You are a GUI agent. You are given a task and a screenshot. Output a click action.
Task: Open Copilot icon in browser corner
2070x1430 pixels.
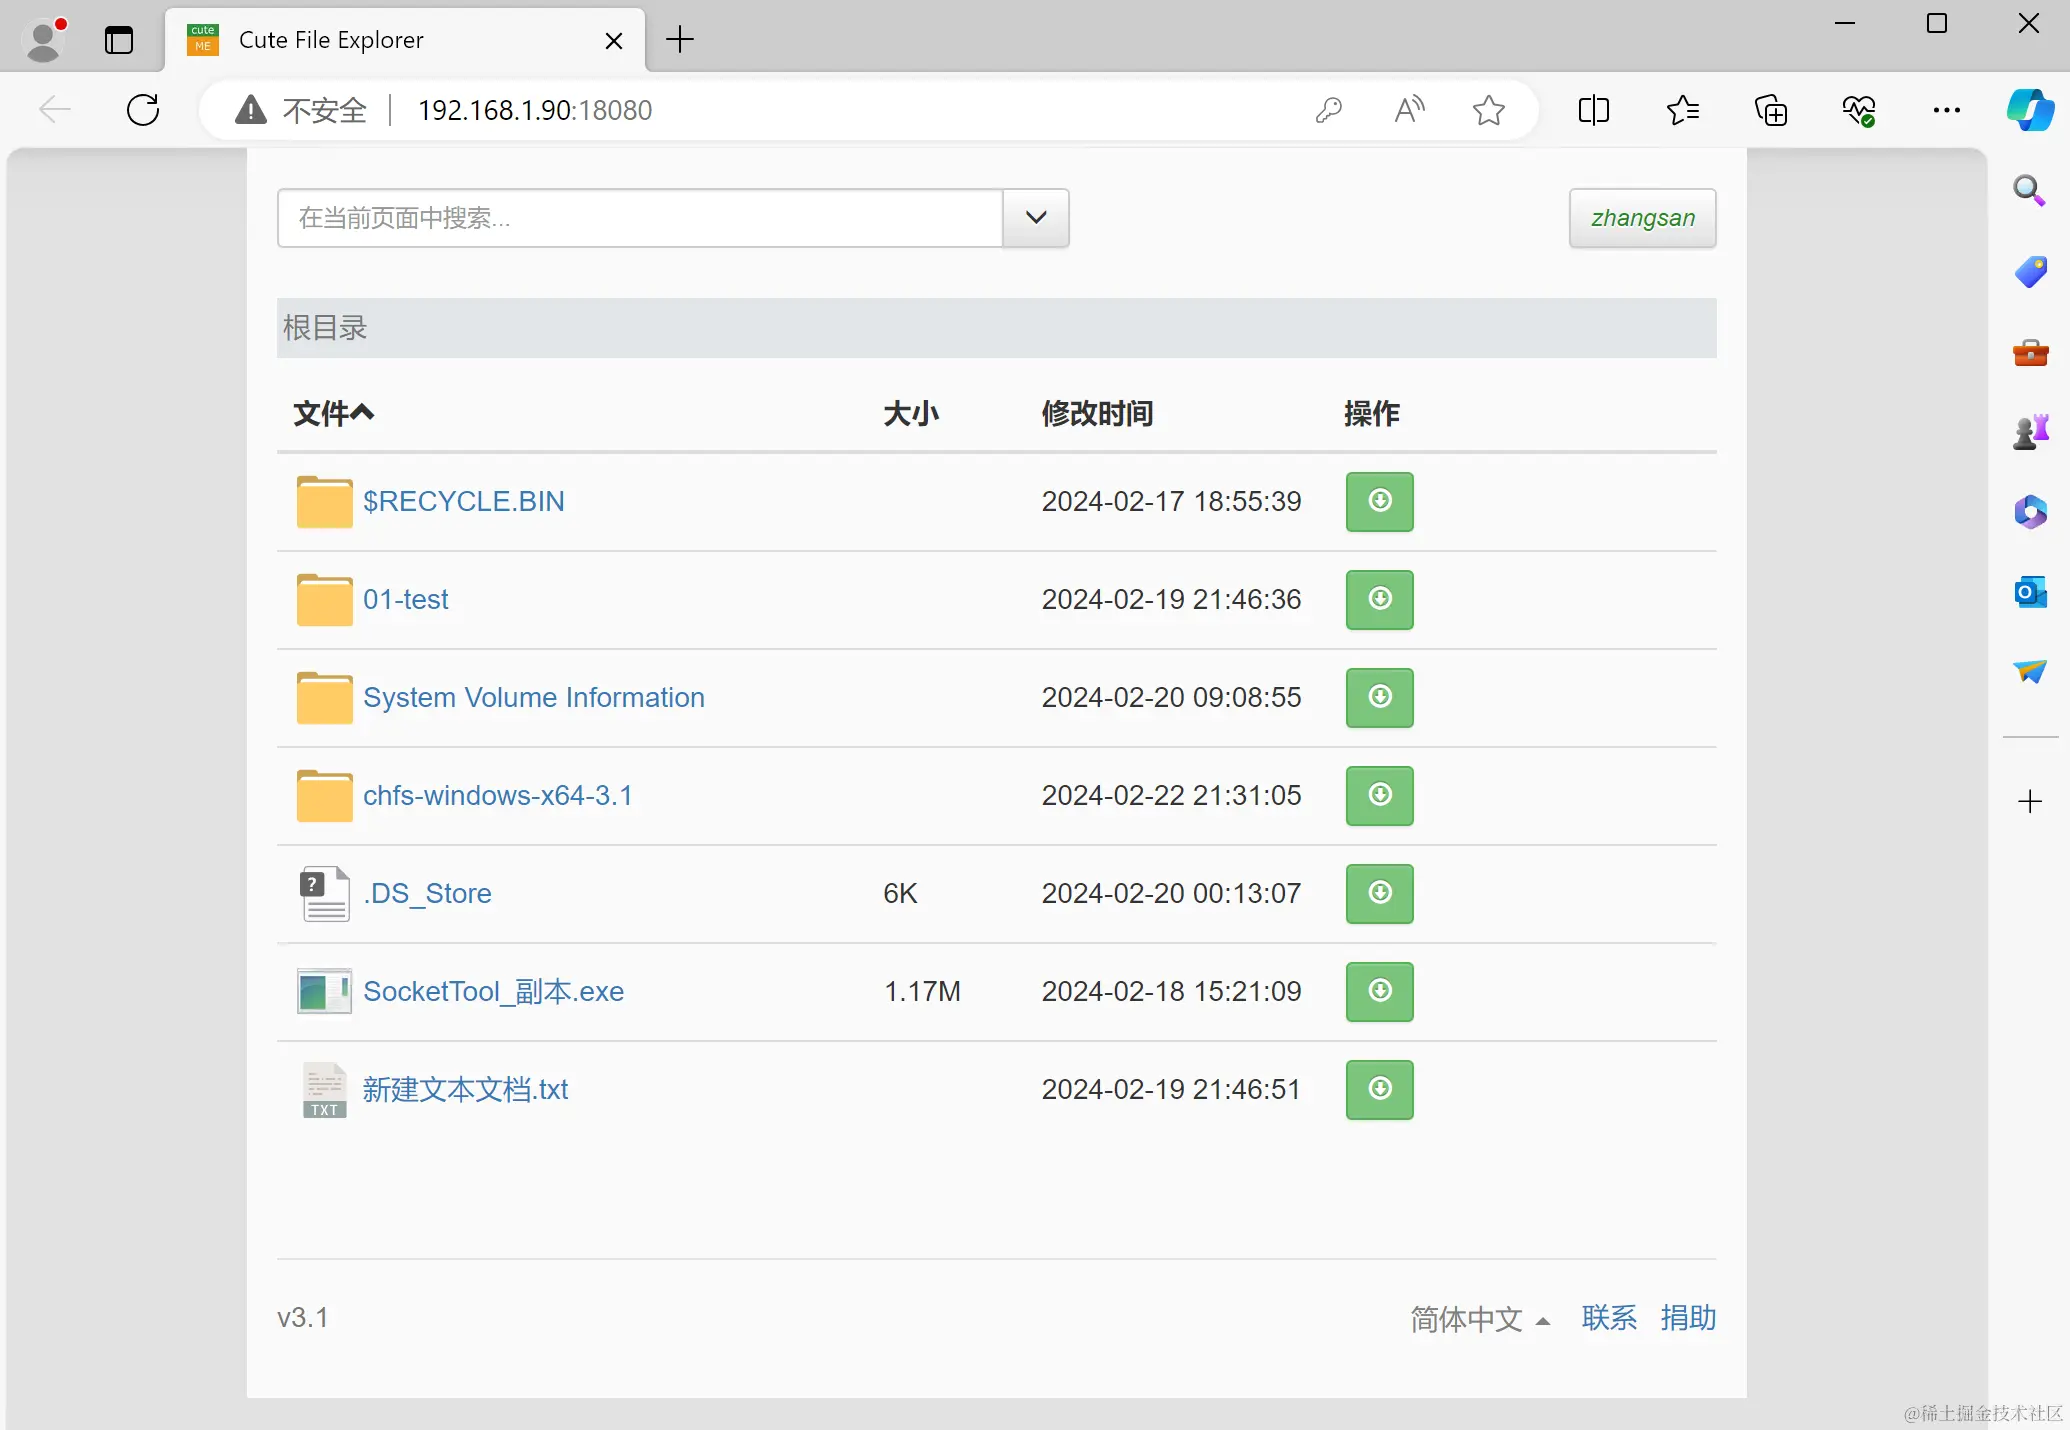coord(2030,109)
